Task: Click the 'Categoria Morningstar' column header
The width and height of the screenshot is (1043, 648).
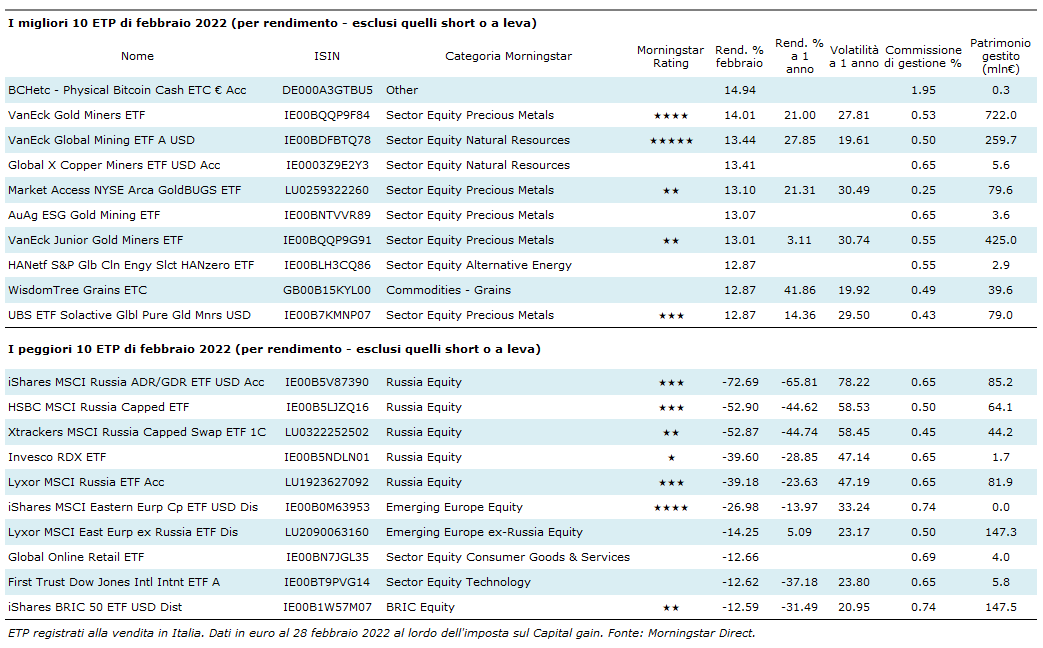Action: tap(508, 56)
